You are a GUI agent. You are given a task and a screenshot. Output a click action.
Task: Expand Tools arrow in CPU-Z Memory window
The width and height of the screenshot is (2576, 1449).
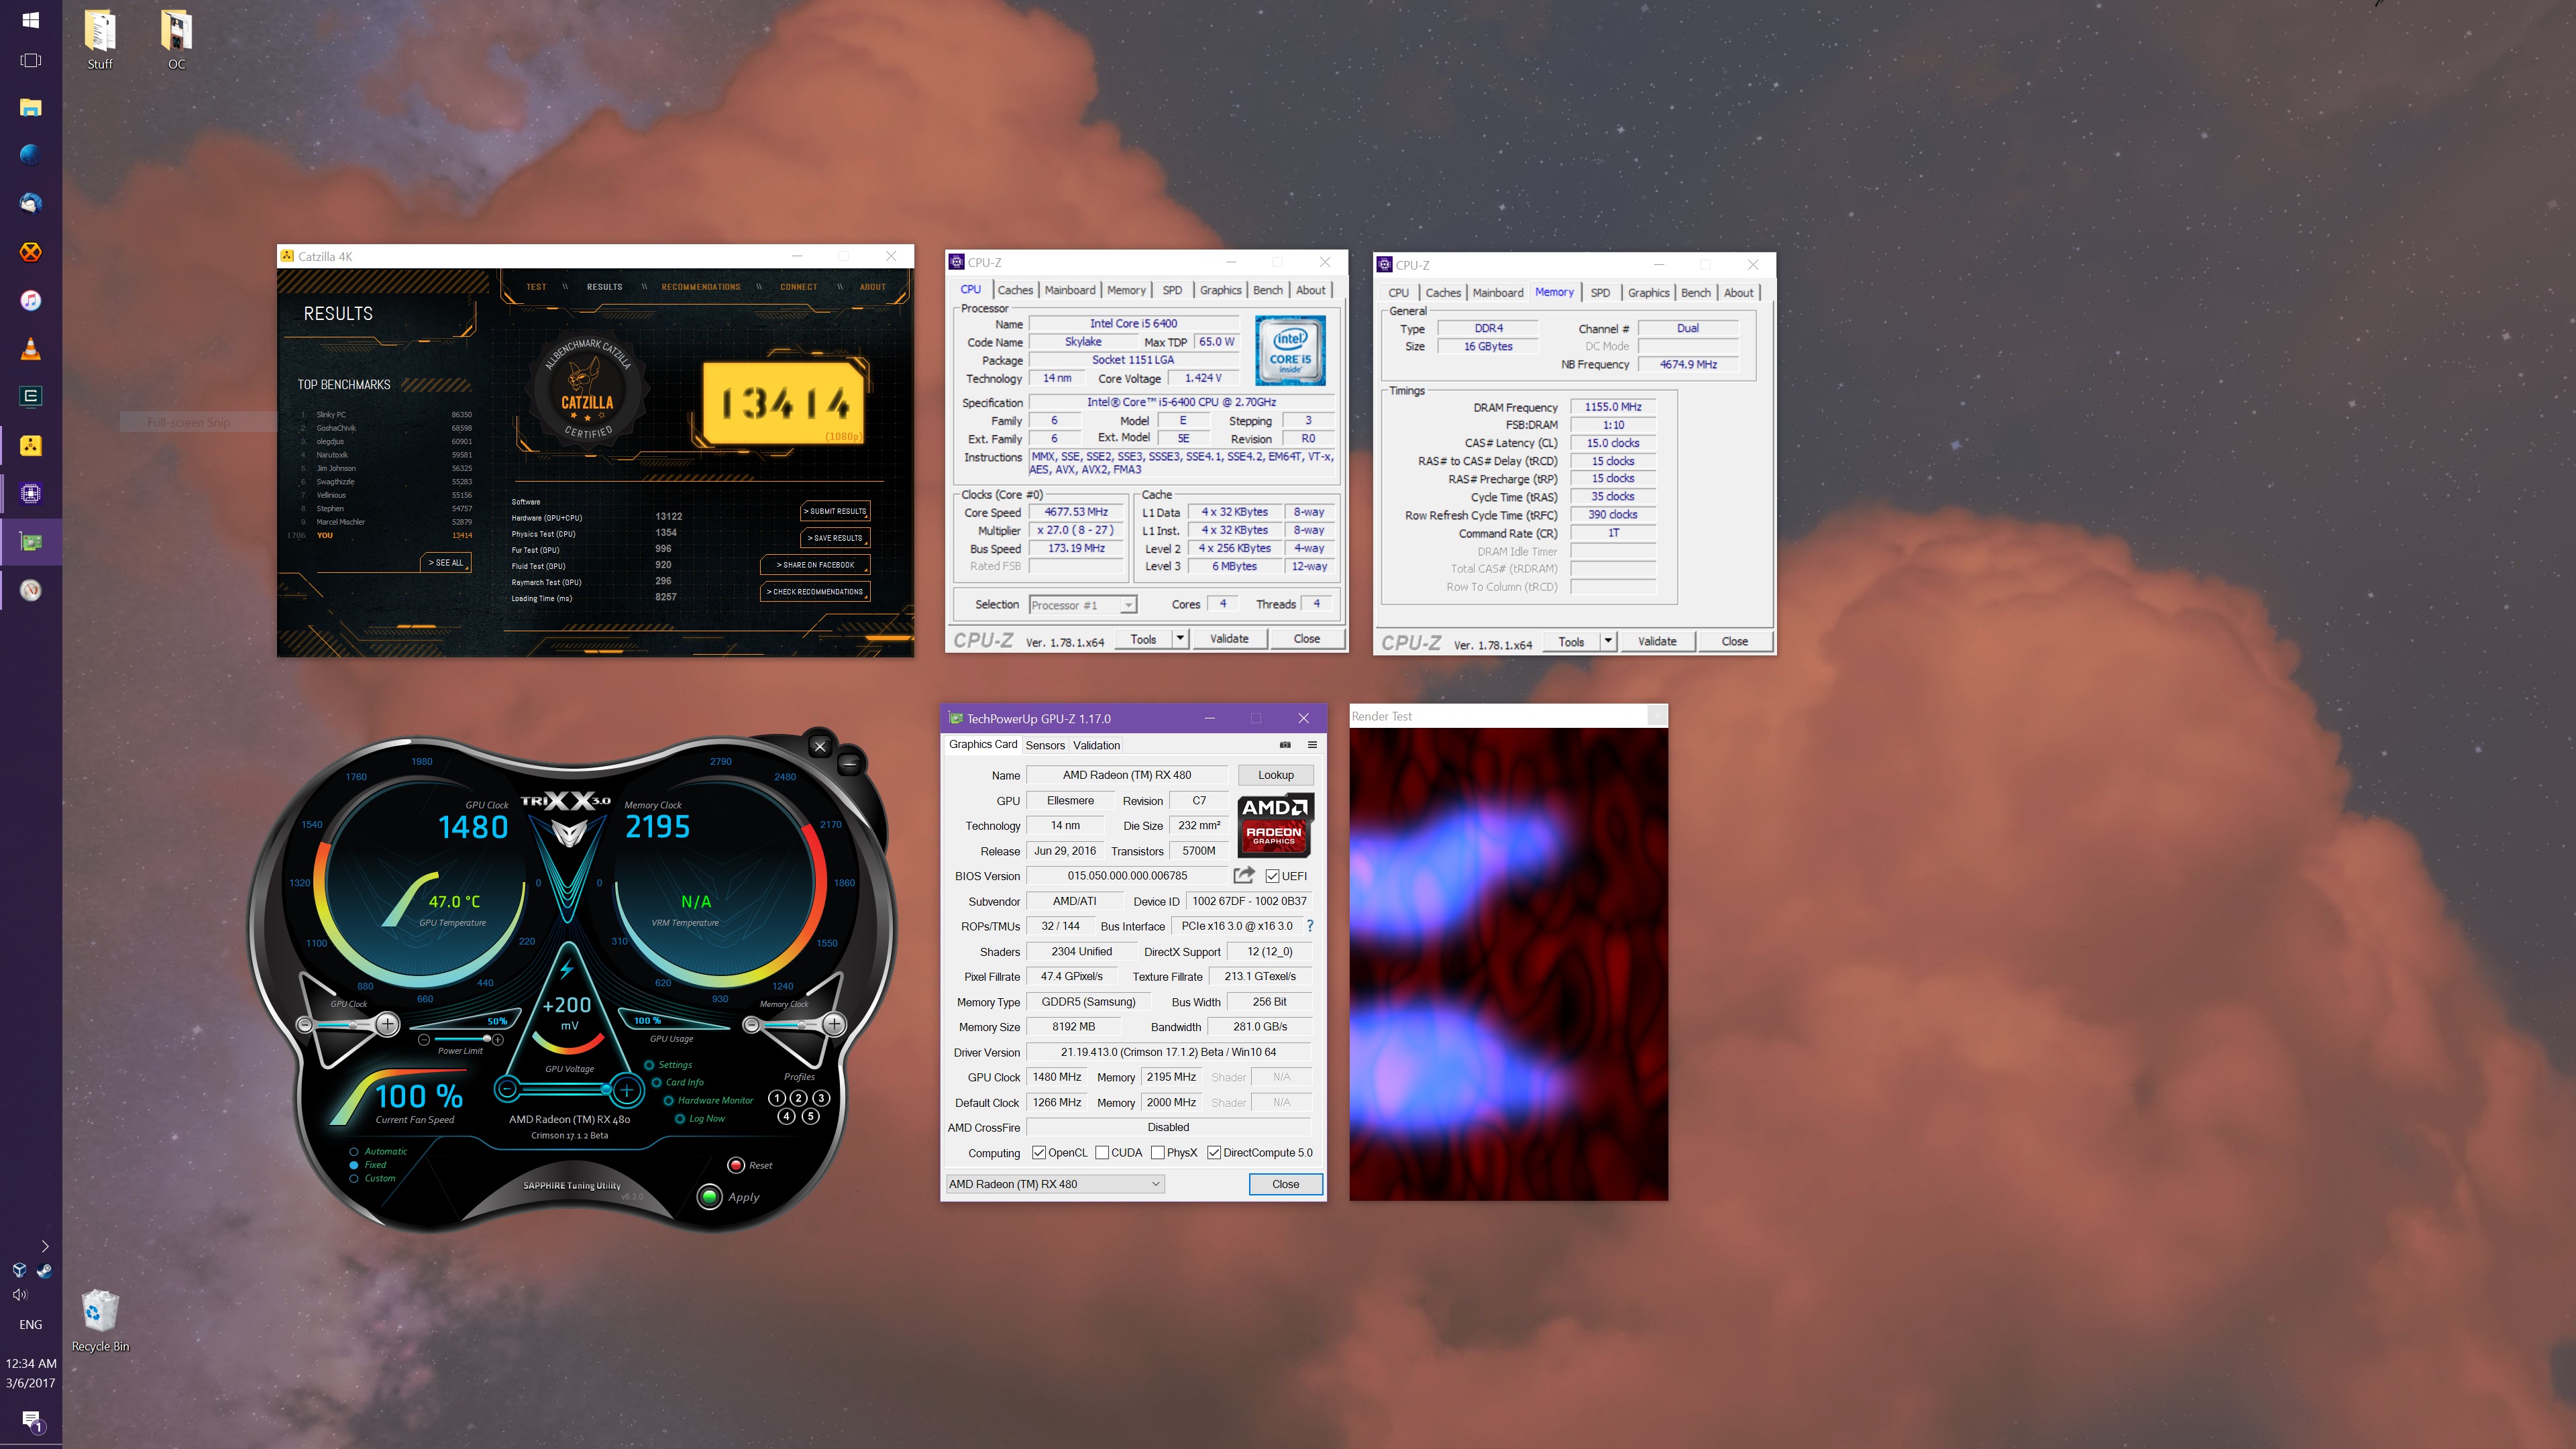coord(1608,641)
